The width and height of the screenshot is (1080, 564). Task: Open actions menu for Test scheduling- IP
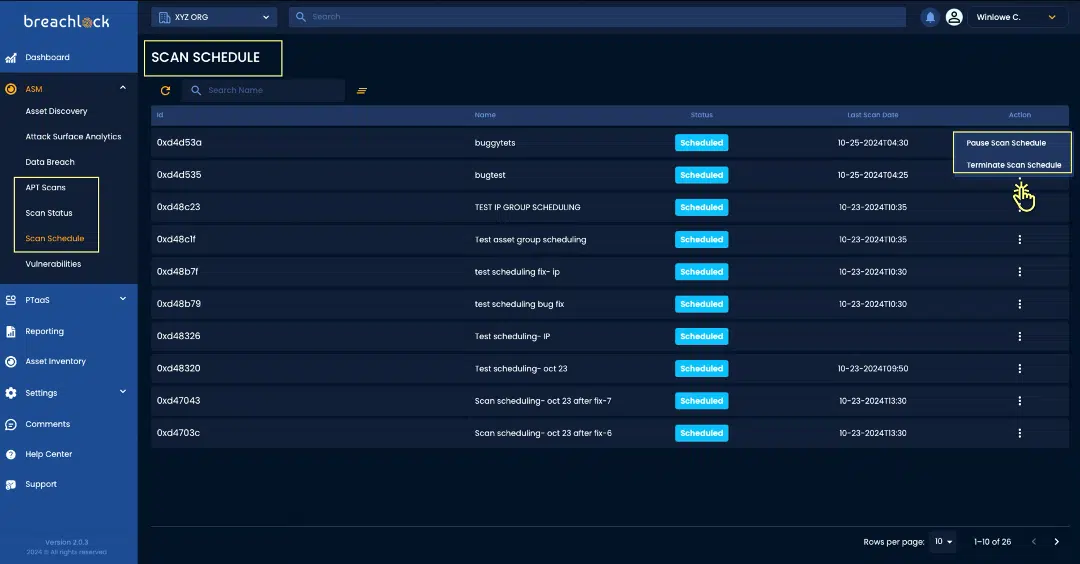pyautogui.click(x=1020, y=336)
